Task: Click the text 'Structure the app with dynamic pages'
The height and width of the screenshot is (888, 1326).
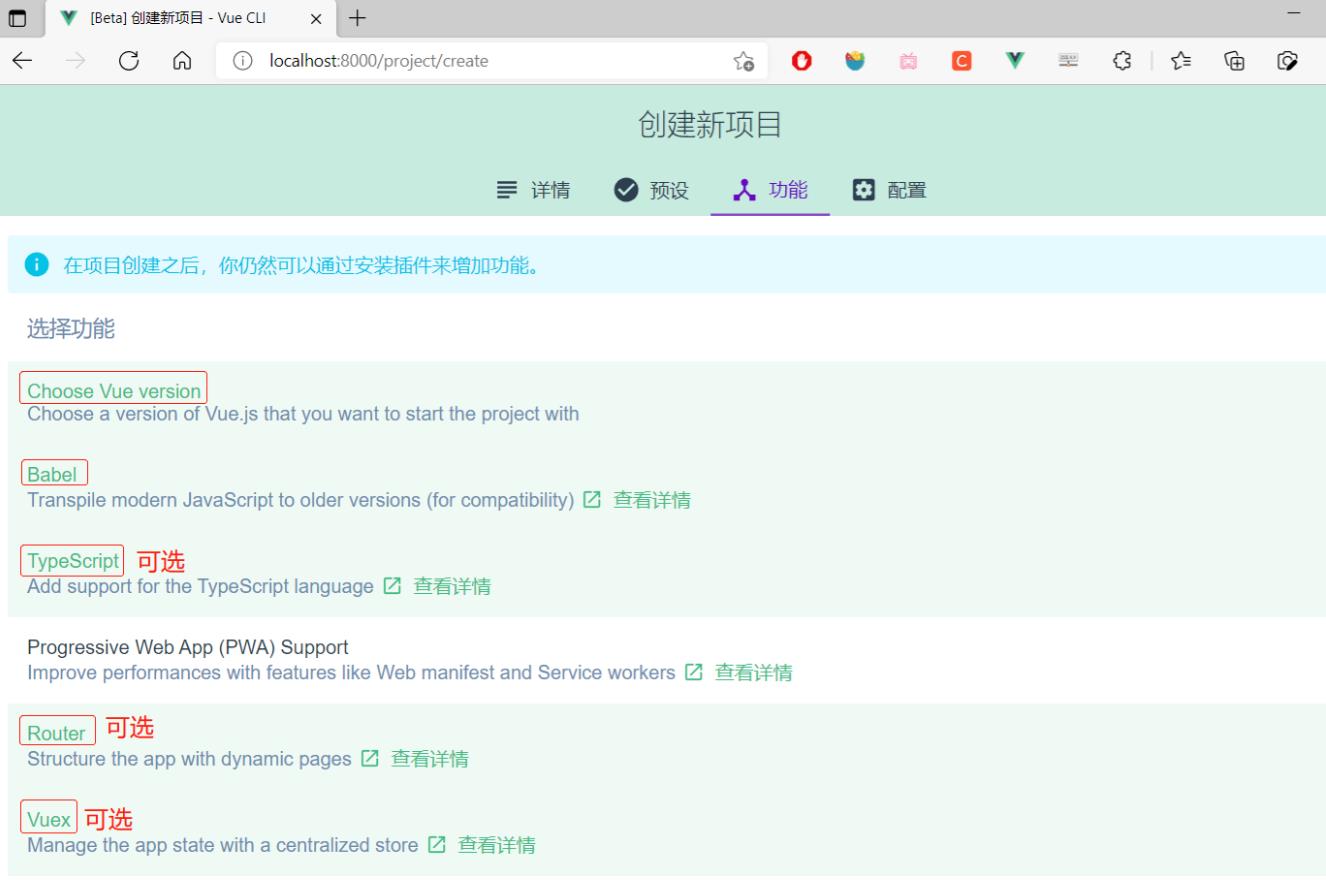Action: [x=189, y=759]
